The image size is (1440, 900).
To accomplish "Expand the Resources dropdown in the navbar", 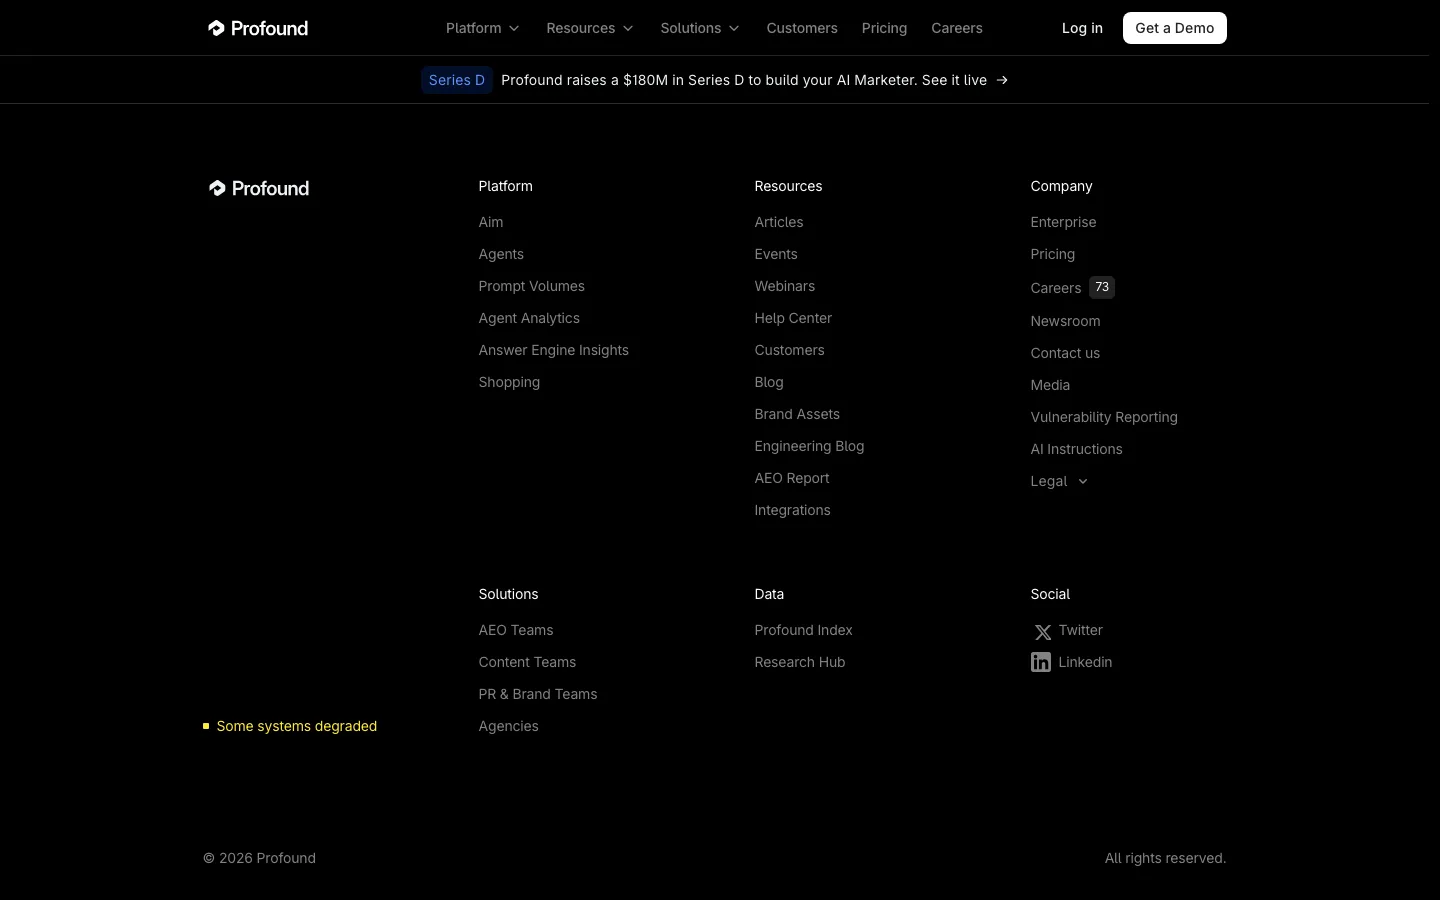I will (590, 28).
